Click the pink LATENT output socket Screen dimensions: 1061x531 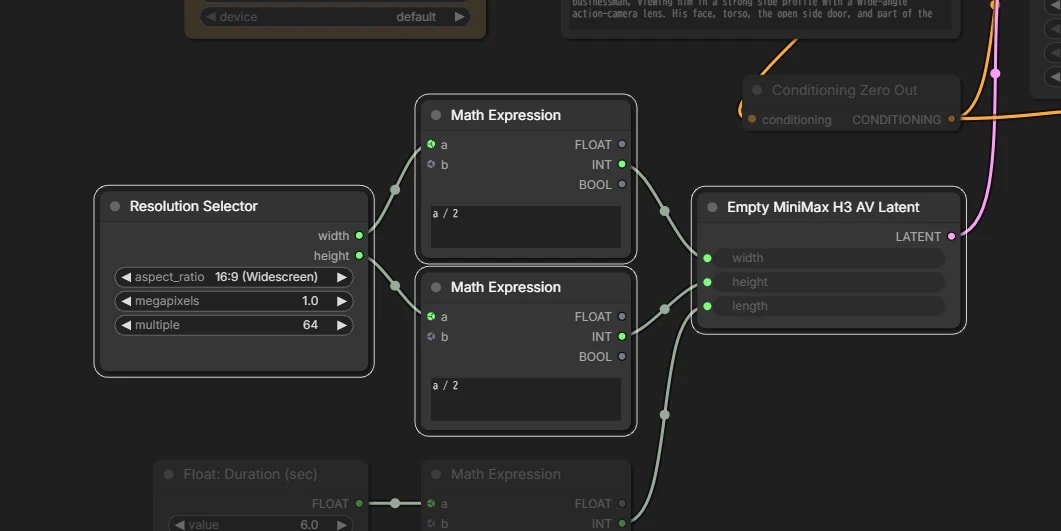click(x=951, y=236)
